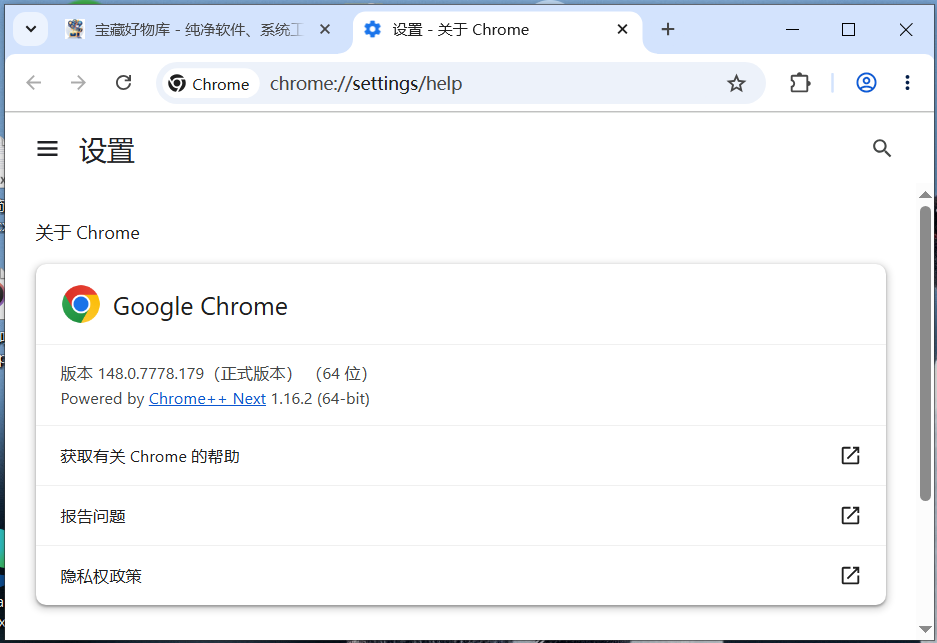937x643 pixels.
Task: Click the scrollbar down arrow
Action: (x=925, y=629)
